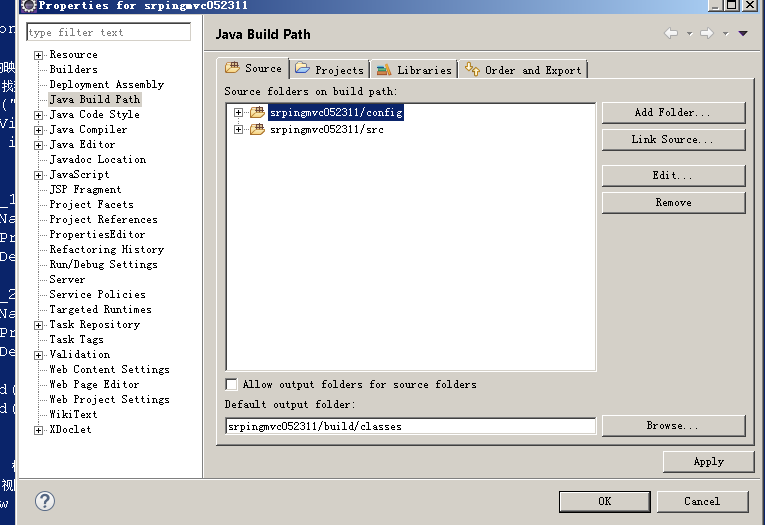
Task: Expand the Validation node
Action: click(39, 355)
